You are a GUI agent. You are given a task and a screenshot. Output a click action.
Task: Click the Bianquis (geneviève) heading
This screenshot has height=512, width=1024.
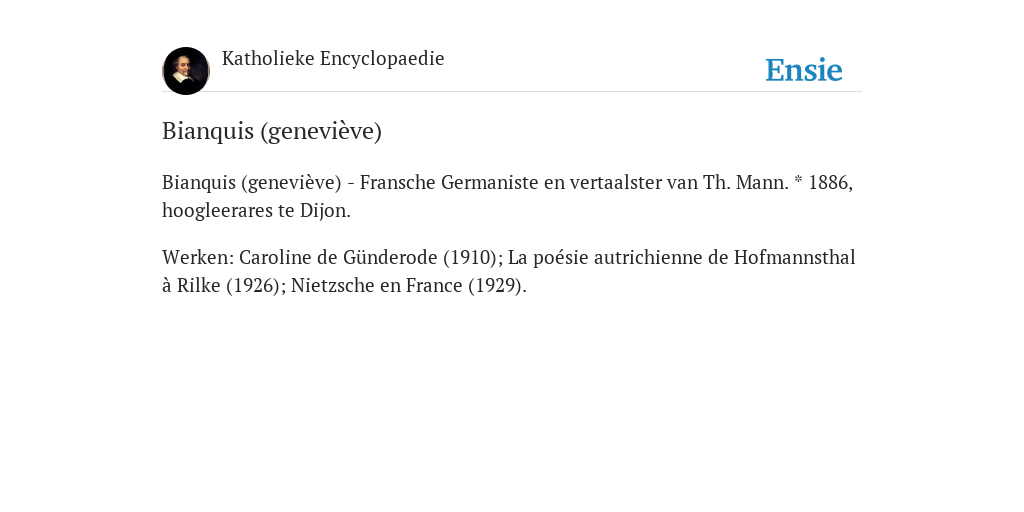click(x=272, y=131)
